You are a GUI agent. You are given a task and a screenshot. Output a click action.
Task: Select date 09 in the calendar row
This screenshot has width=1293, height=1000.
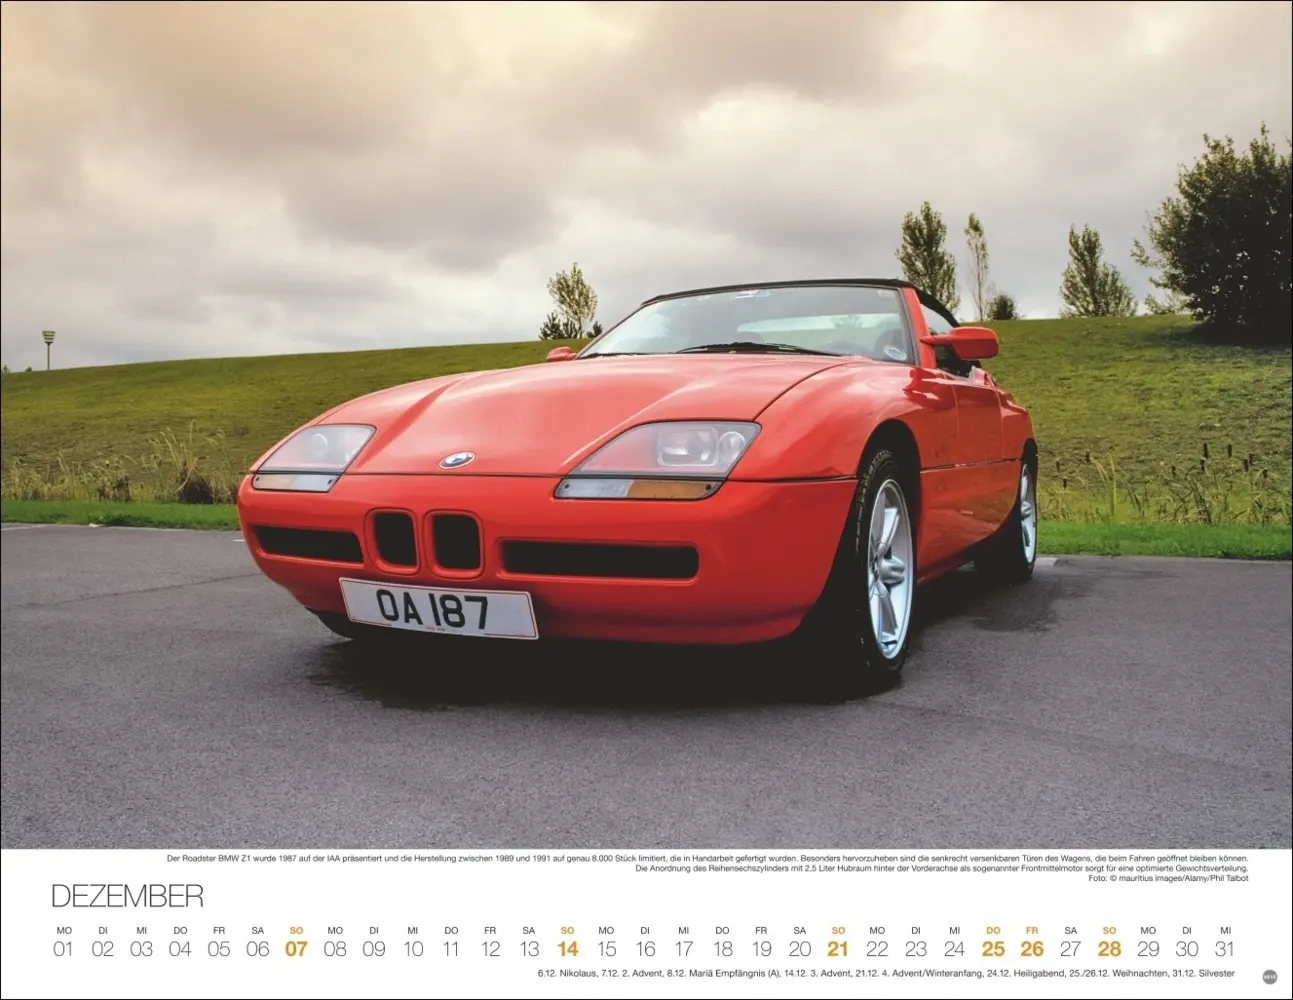[374, 949]
